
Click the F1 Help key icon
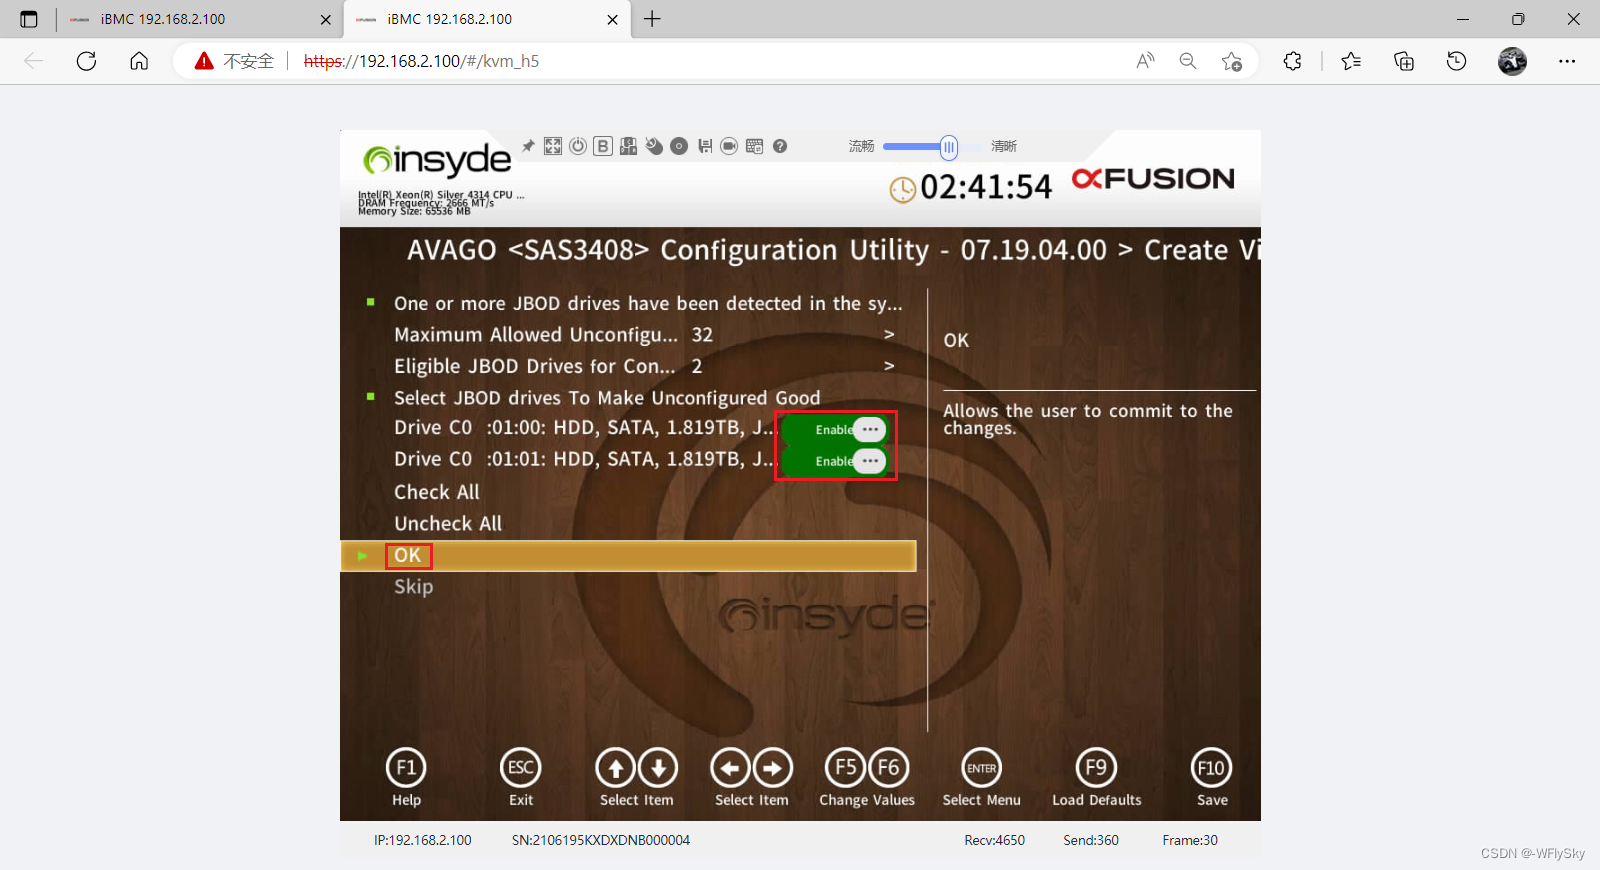(x=406, y=768)
